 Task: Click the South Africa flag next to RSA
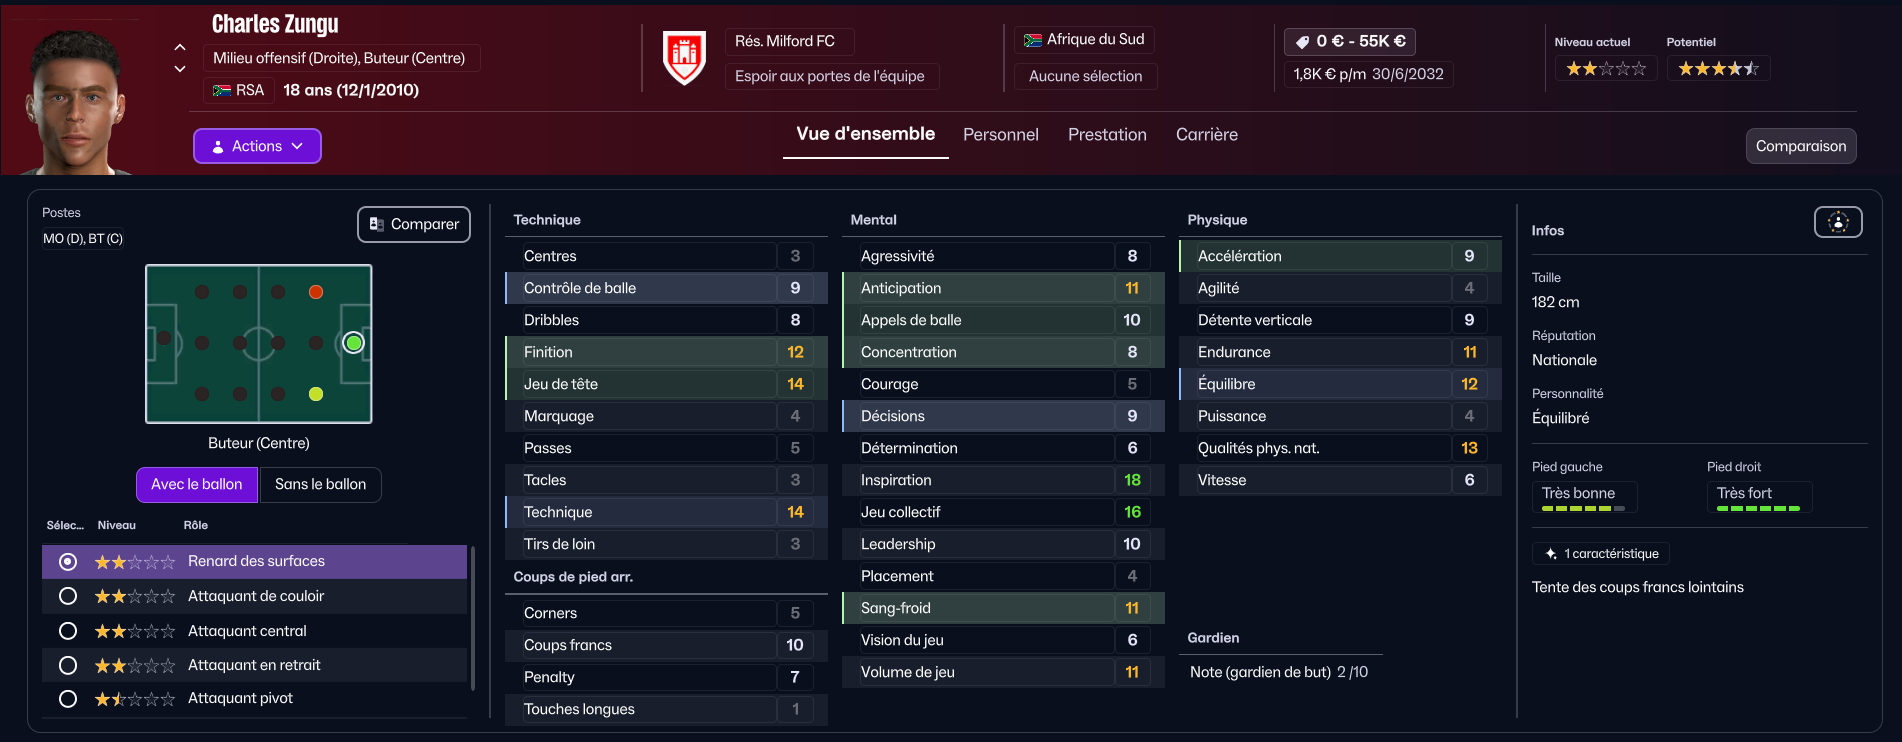[x=222, y=91]
